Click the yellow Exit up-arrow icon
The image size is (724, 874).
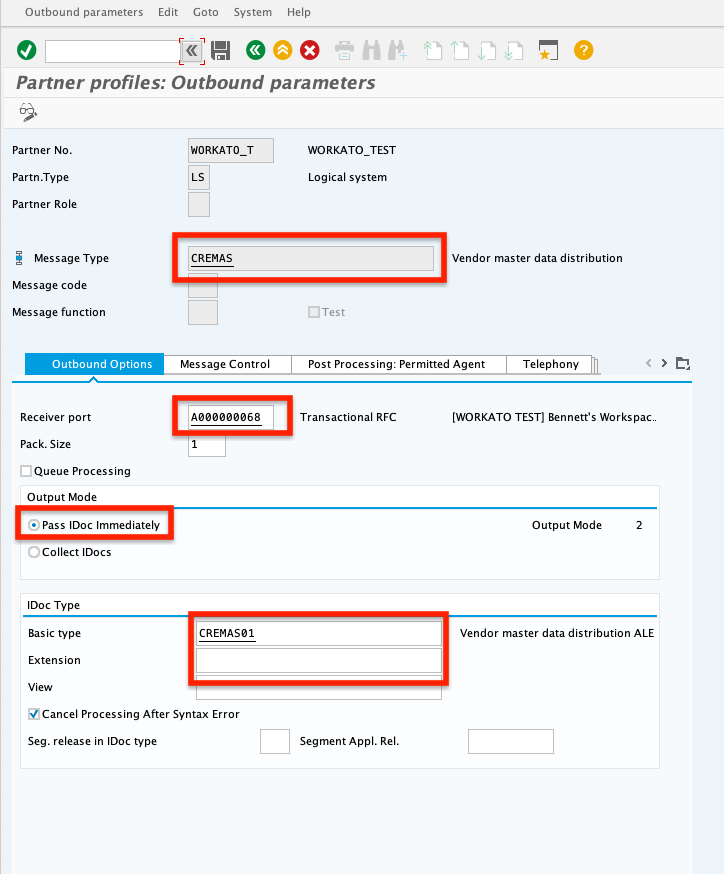click(x=283, y=50)
